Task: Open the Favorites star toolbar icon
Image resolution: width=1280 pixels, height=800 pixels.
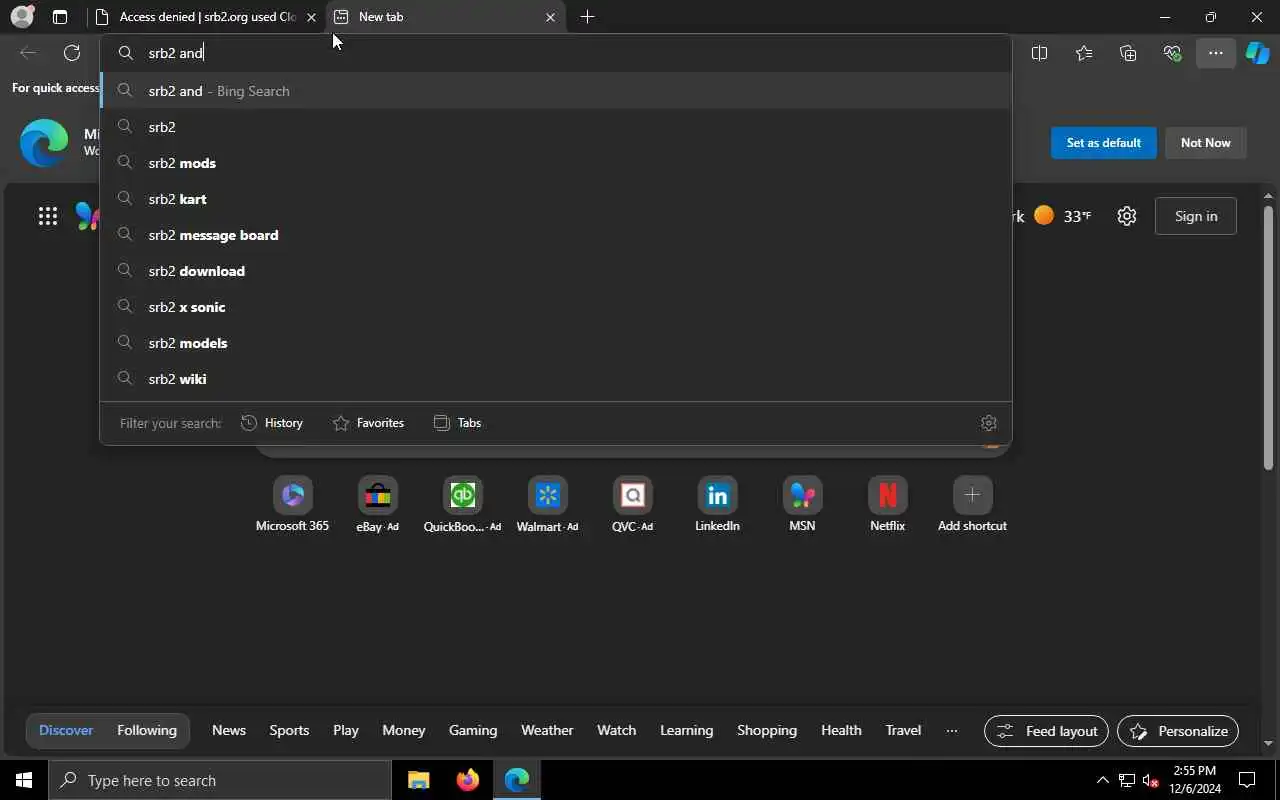Action: pos(1084,53)
